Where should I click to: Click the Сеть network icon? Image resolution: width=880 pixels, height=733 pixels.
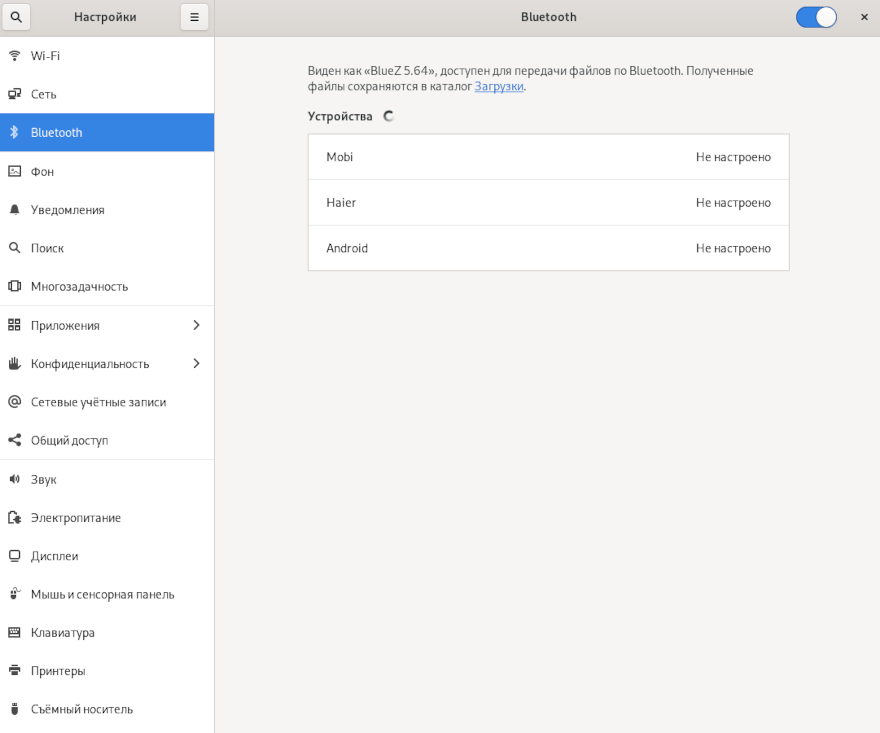click(x=14, y=94)
